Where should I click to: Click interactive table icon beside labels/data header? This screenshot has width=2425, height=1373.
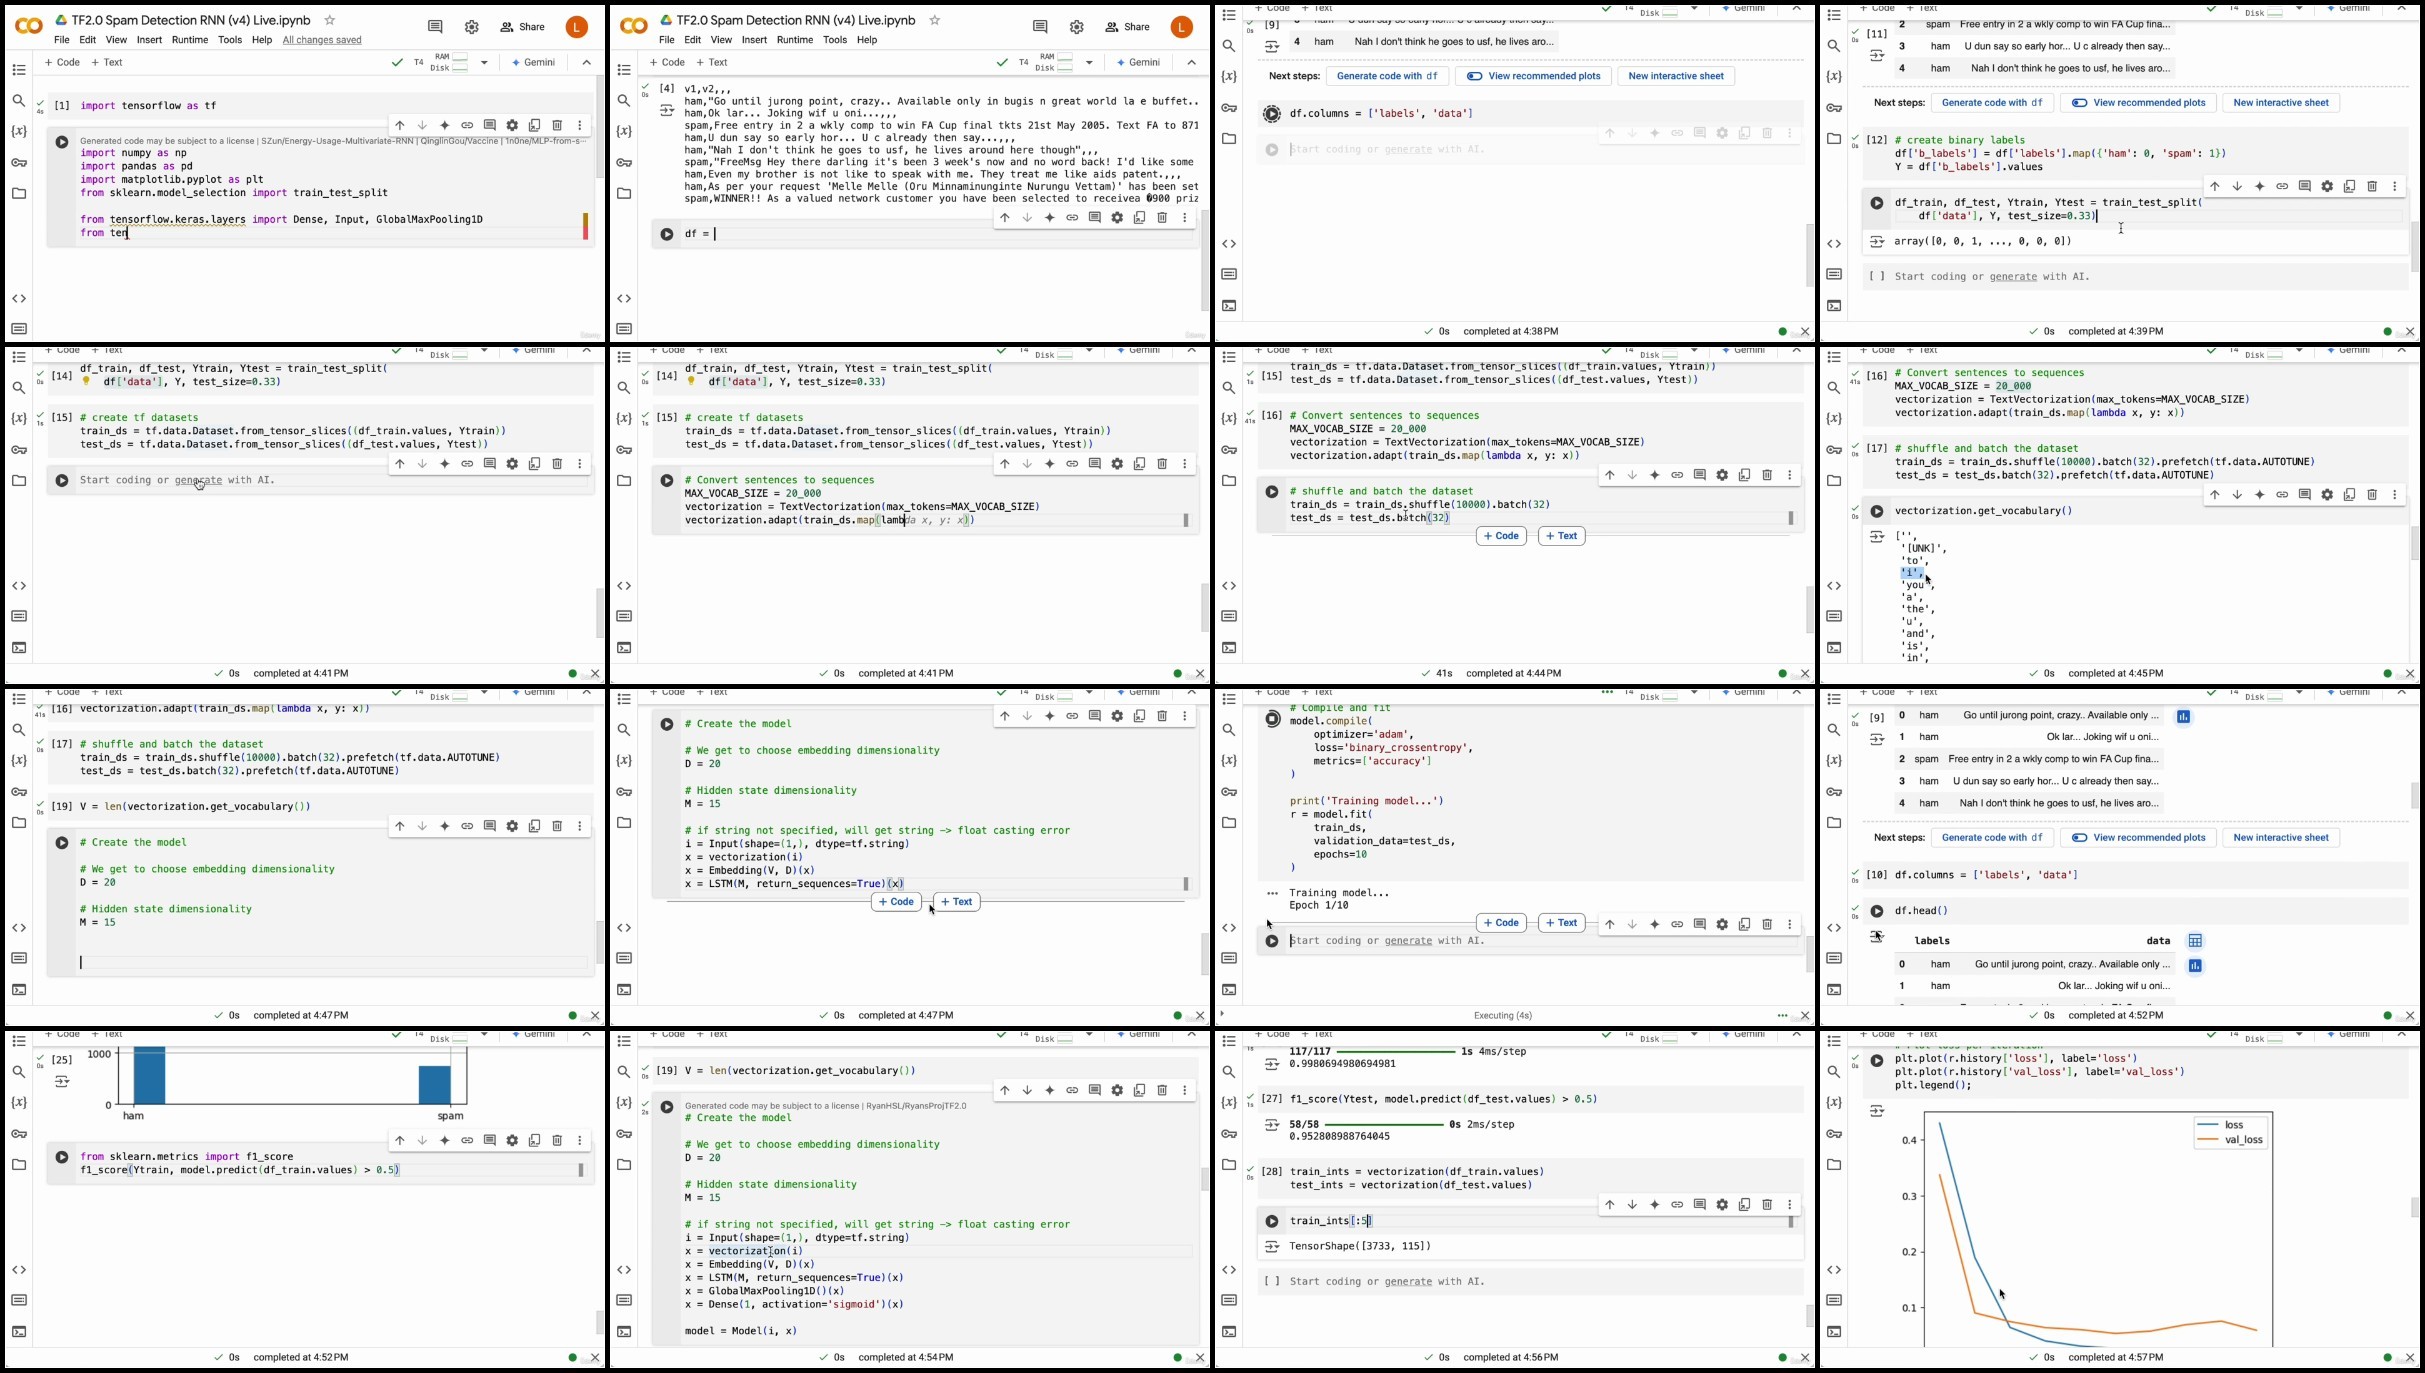click(2195, 941)
